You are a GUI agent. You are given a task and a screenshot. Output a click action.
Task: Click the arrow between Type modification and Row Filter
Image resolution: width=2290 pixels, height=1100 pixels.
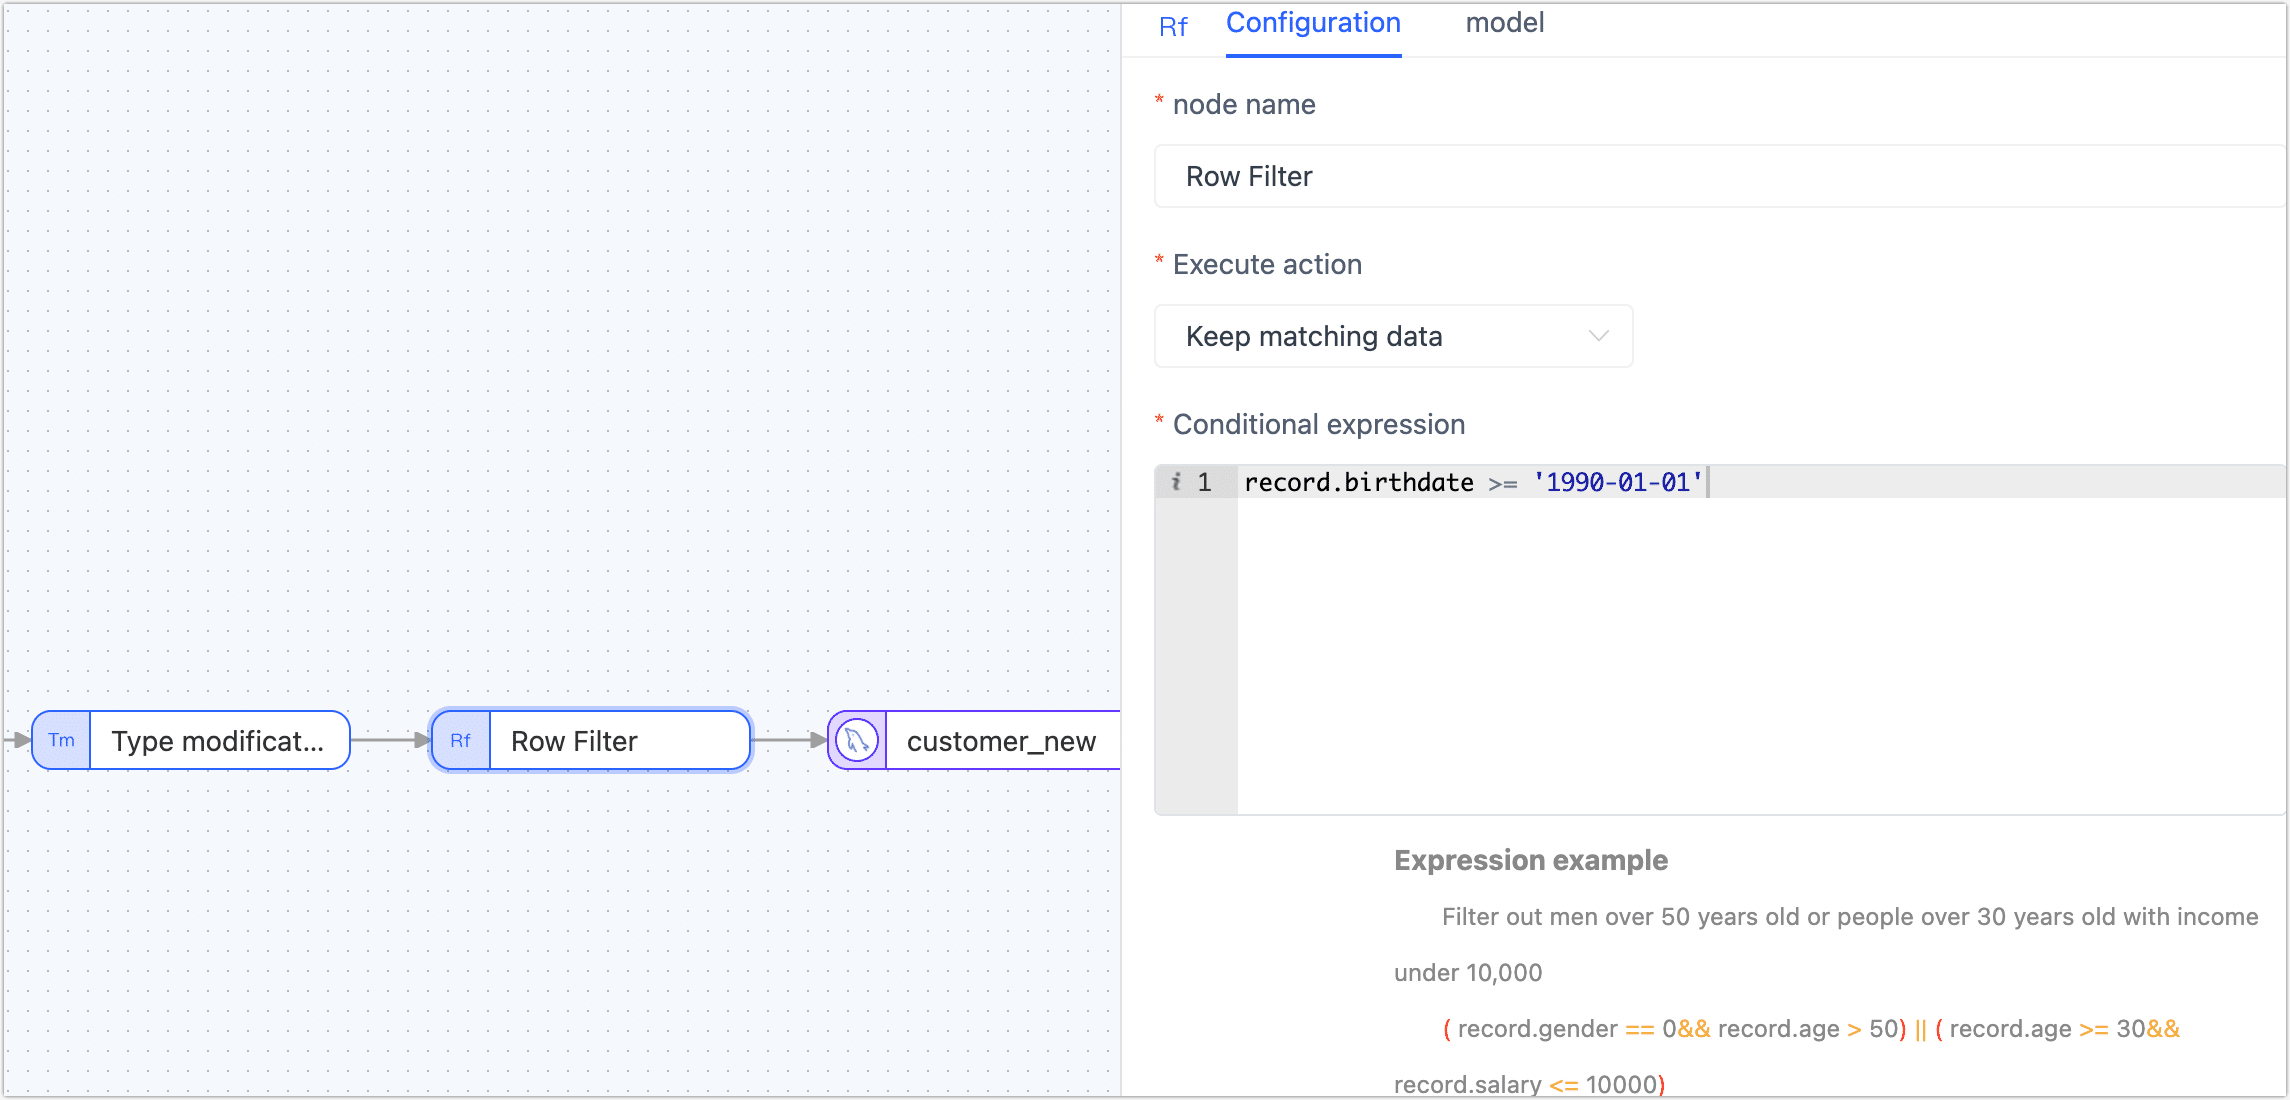point(390,740)
